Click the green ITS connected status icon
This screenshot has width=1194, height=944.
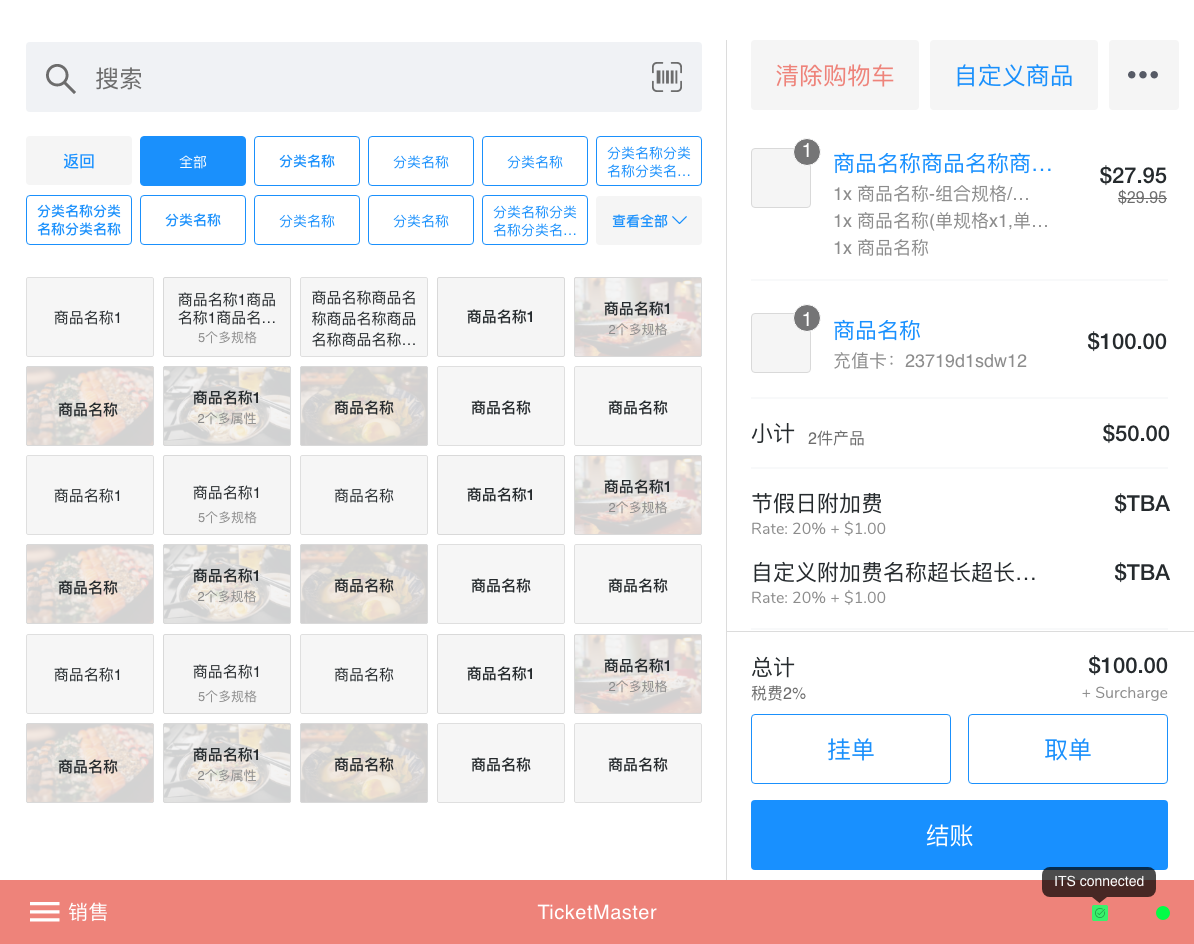(x=1100, y=913)
